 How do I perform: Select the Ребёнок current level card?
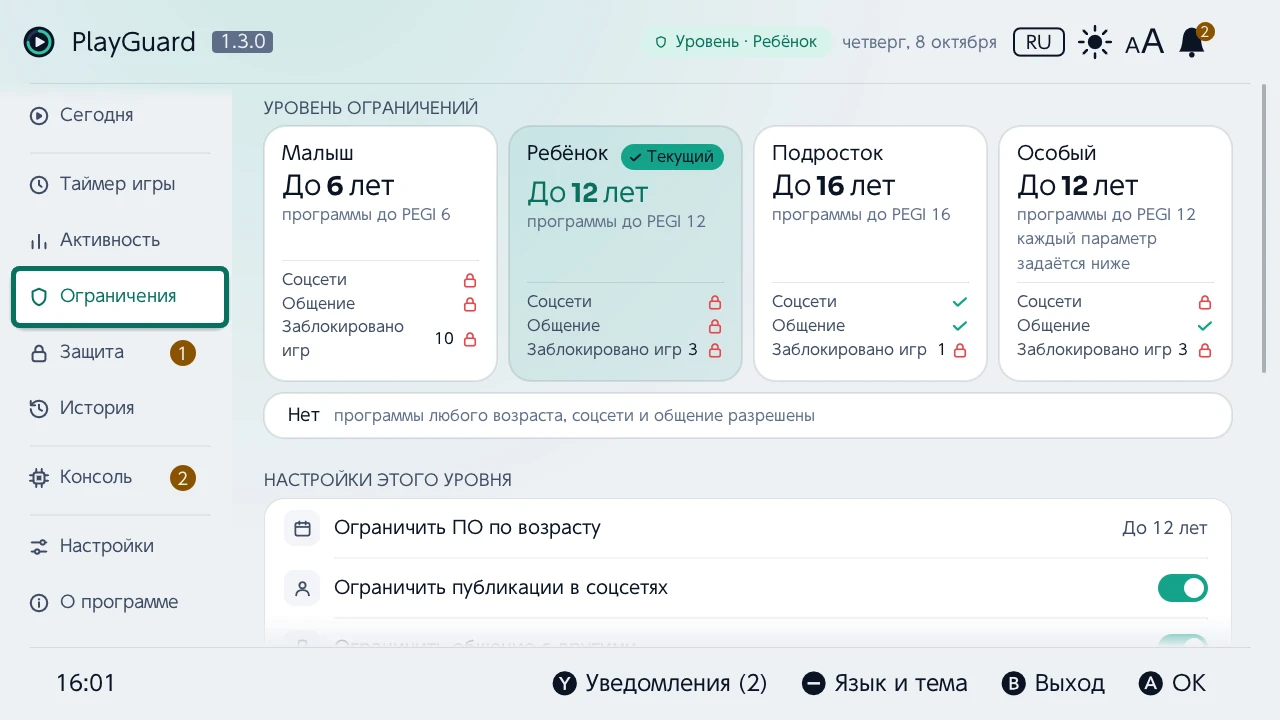coord(625,253)
